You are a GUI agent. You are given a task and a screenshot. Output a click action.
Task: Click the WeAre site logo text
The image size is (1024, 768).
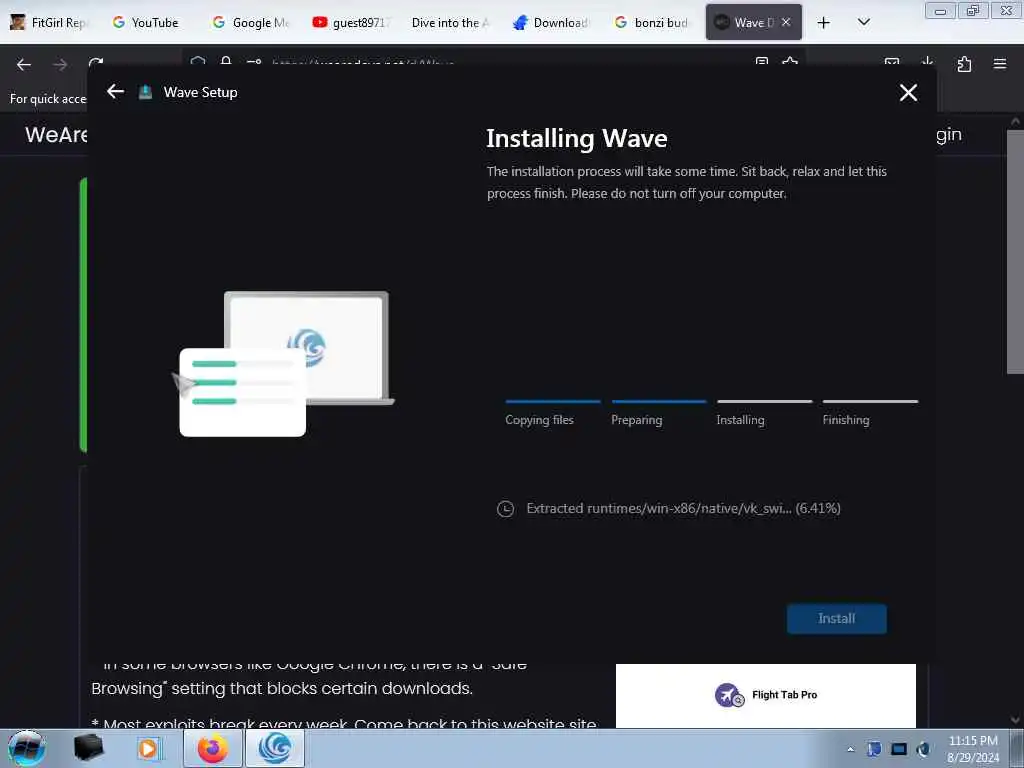point(56,135)
